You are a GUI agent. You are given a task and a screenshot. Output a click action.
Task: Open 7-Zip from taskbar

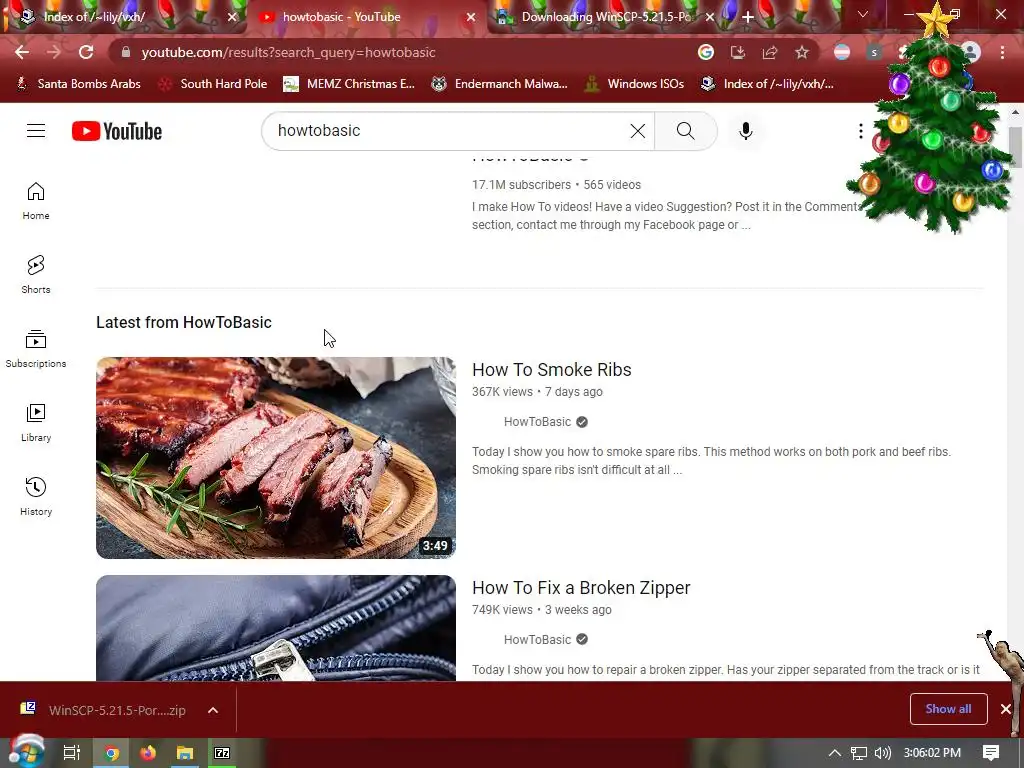(222, 753)
